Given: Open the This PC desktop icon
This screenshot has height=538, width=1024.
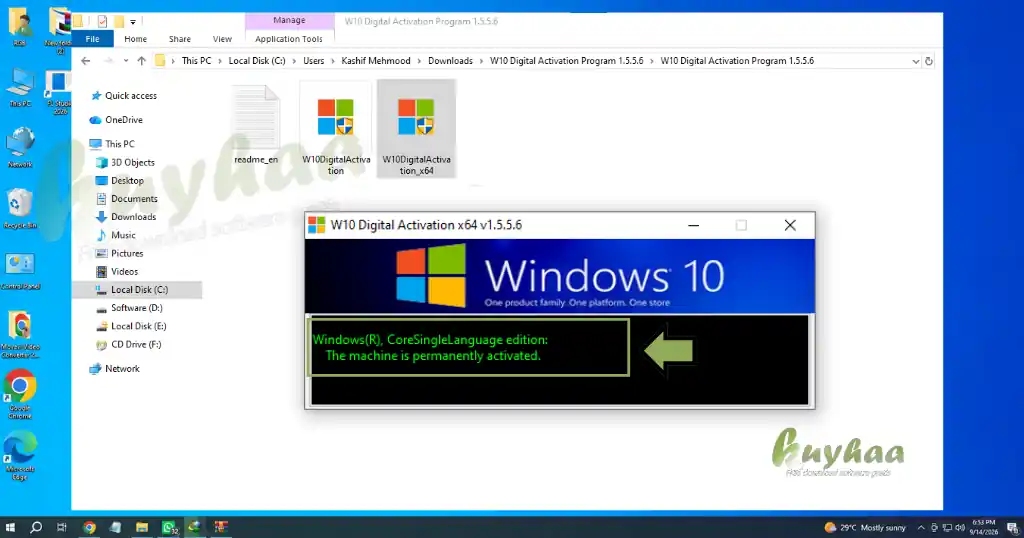Looking at the screenshot, I should pyautogui.click(x=20, y=88).
